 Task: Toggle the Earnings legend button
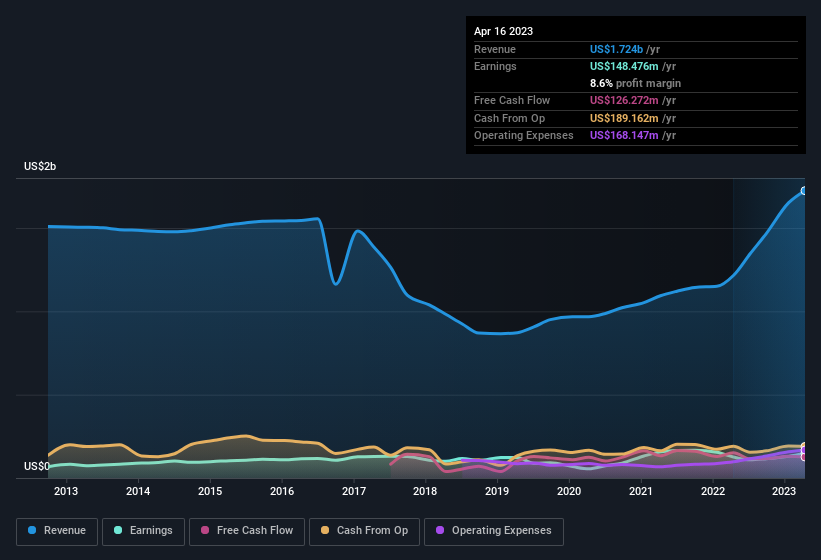point(143,531)
